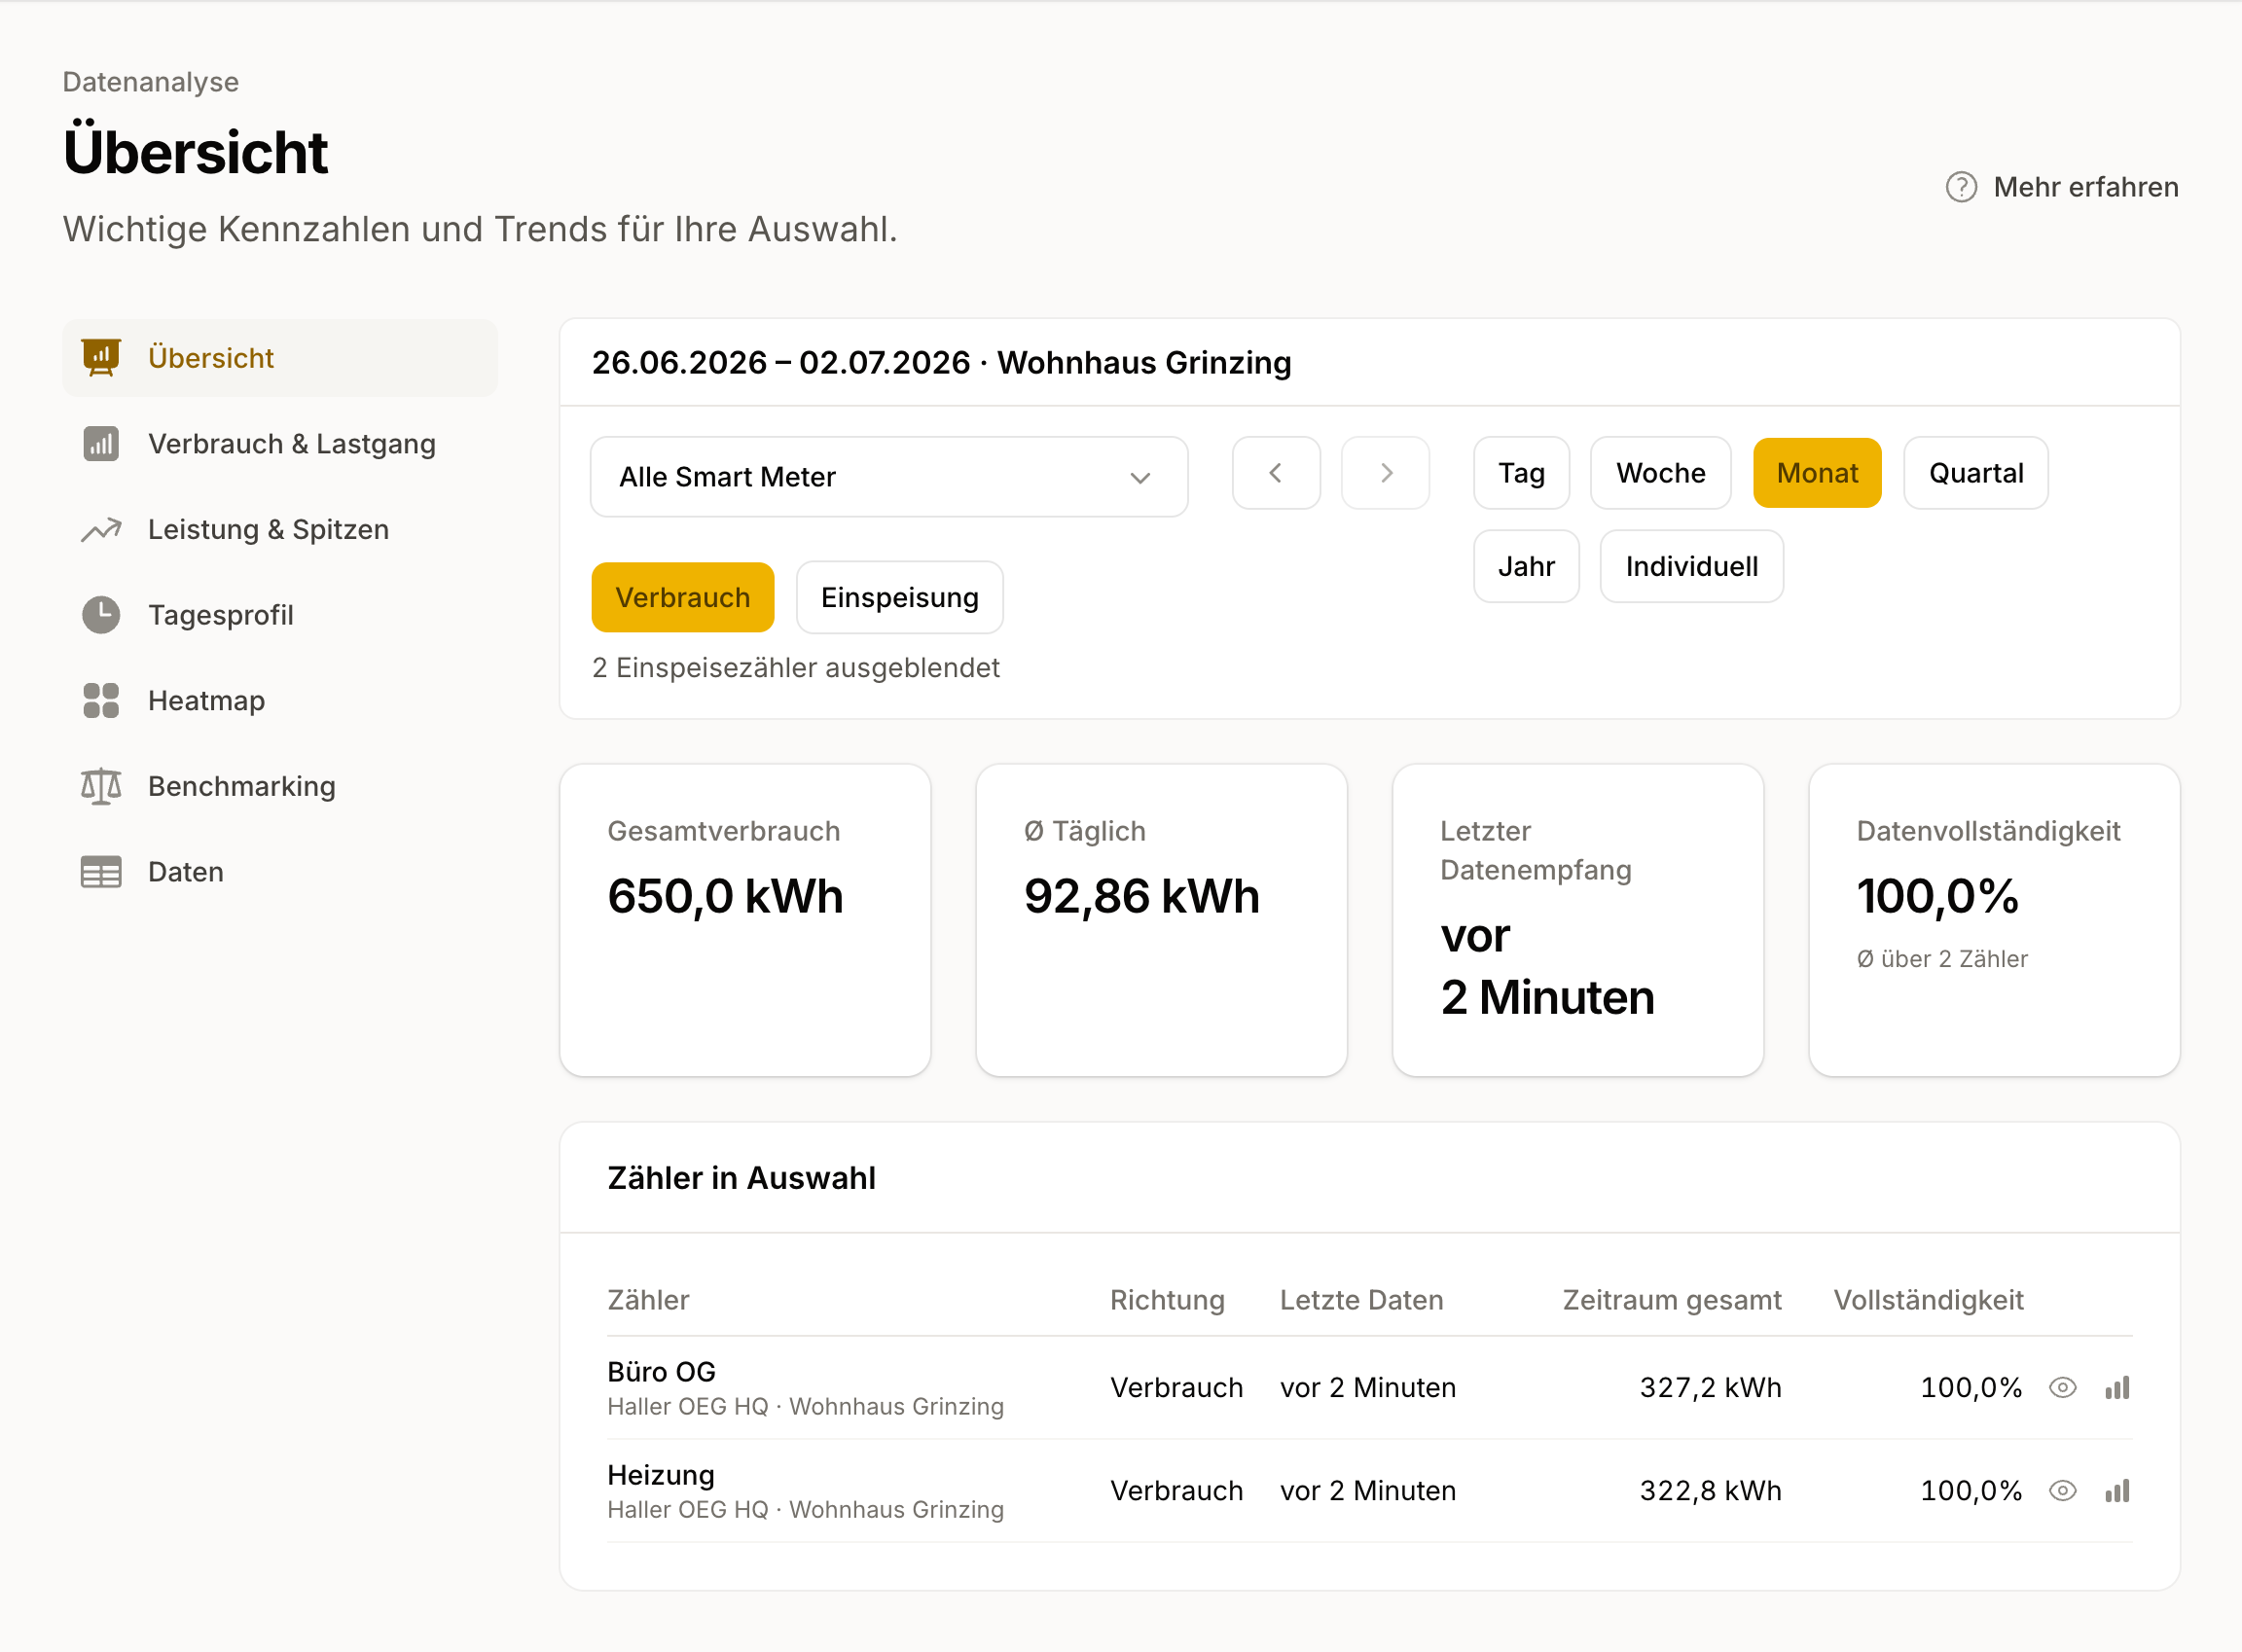Select the Tag time range
2242x1652 pixels.
click(x=1522, y=473)
